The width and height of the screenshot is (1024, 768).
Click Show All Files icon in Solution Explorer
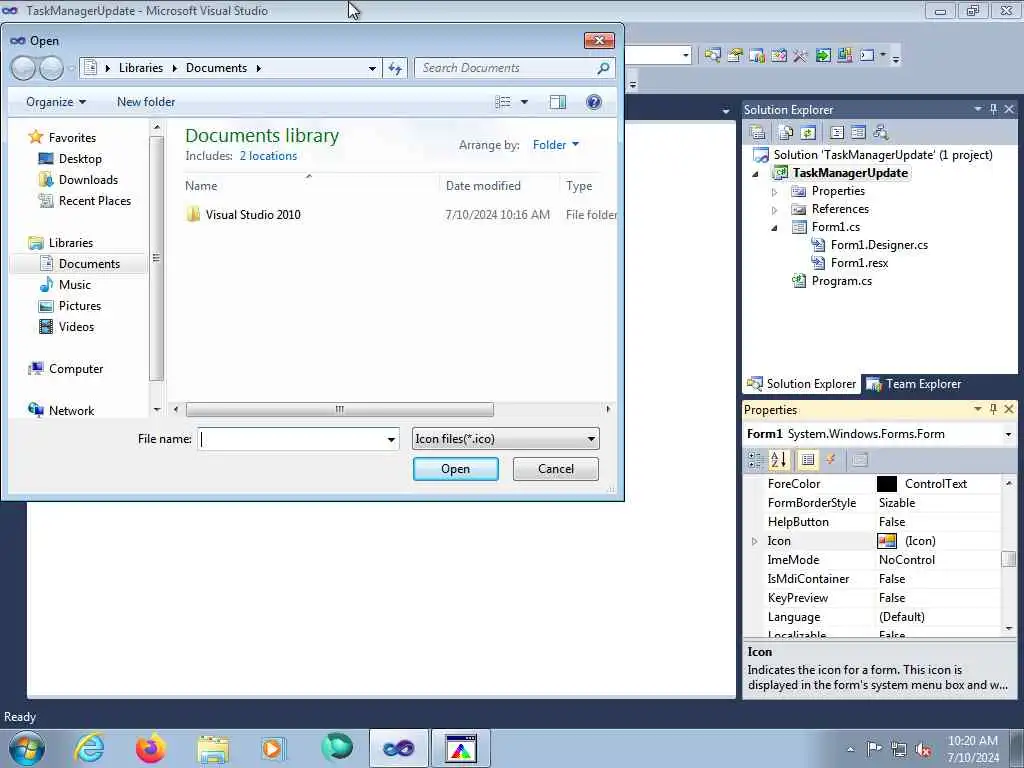(786, 133)
